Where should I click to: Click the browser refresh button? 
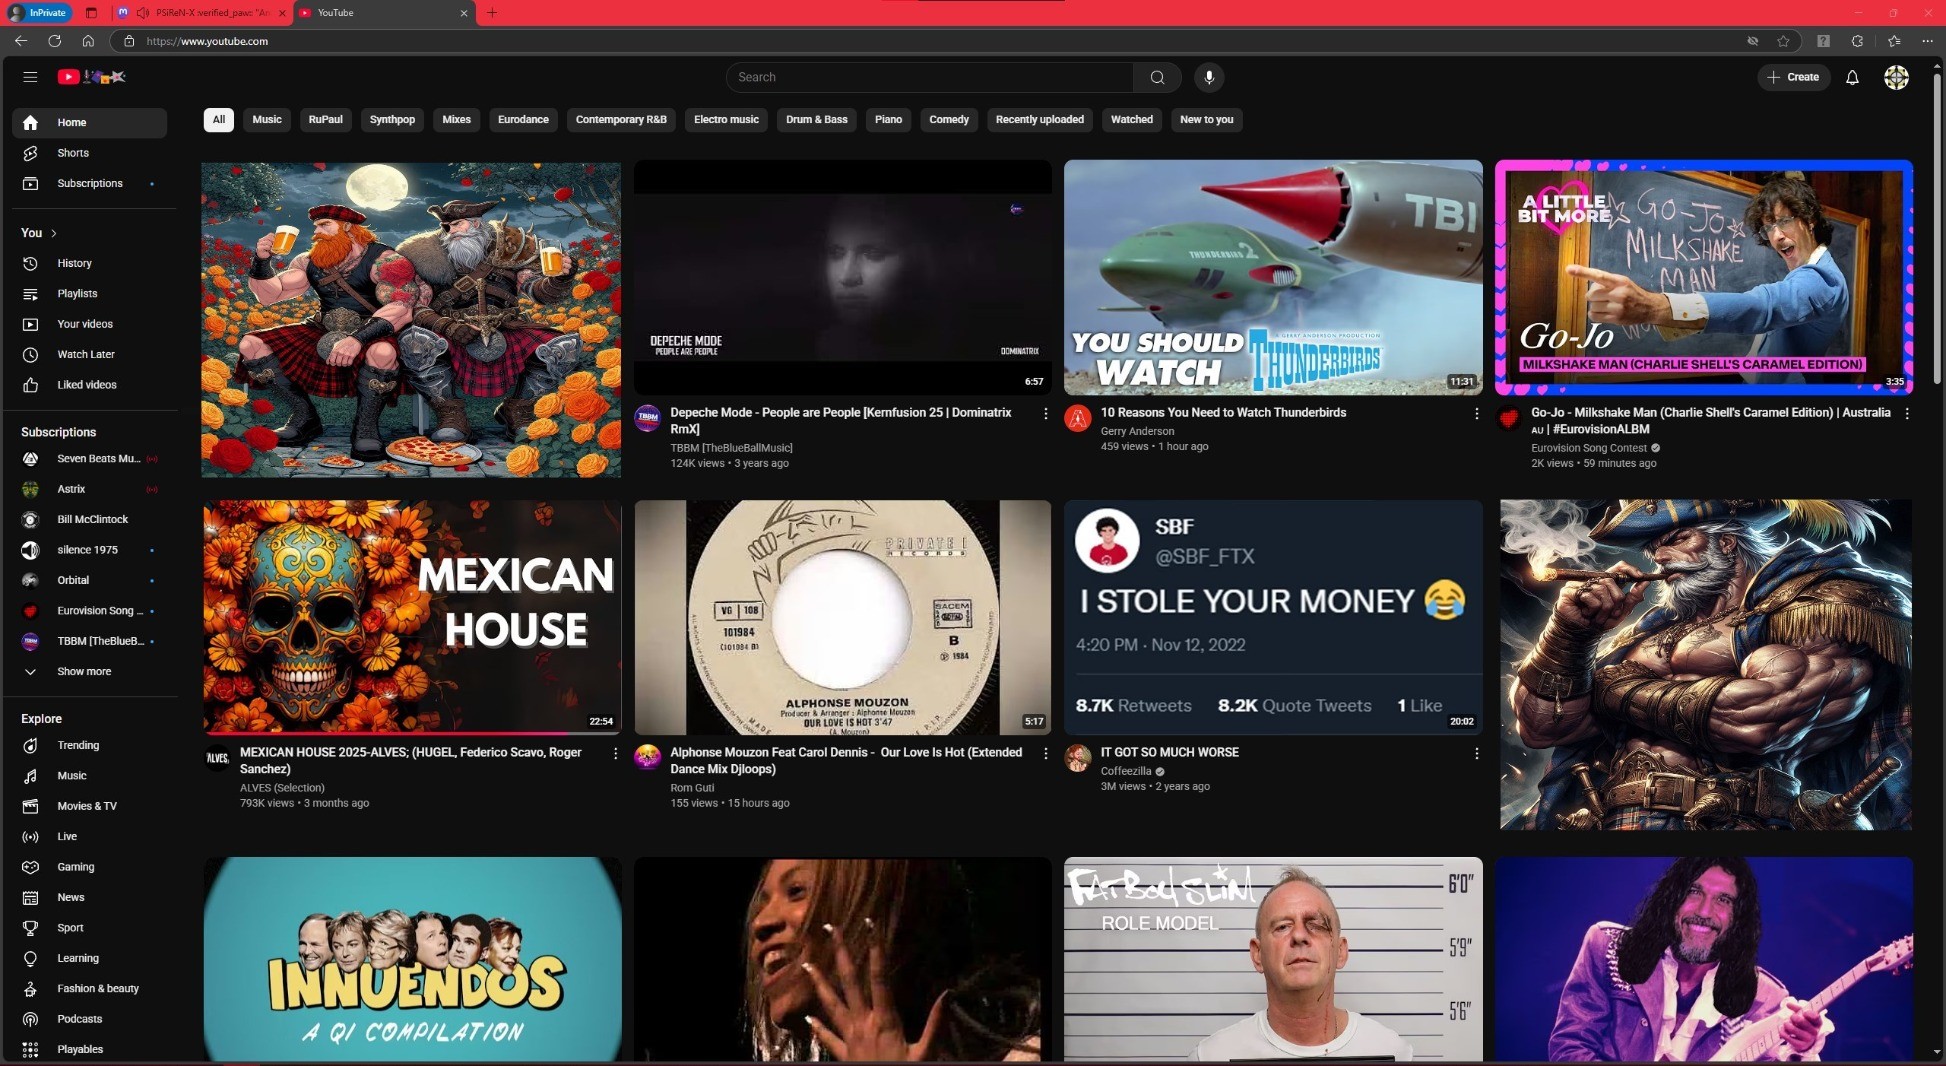click(54, 41)
